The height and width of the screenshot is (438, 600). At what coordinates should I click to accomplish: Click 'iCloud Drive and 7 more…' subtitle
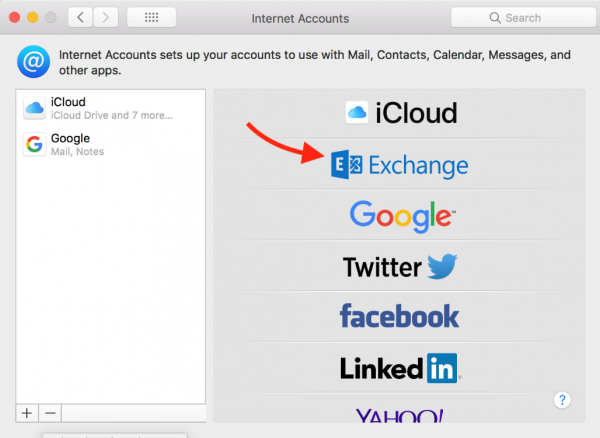pos(112,116)
